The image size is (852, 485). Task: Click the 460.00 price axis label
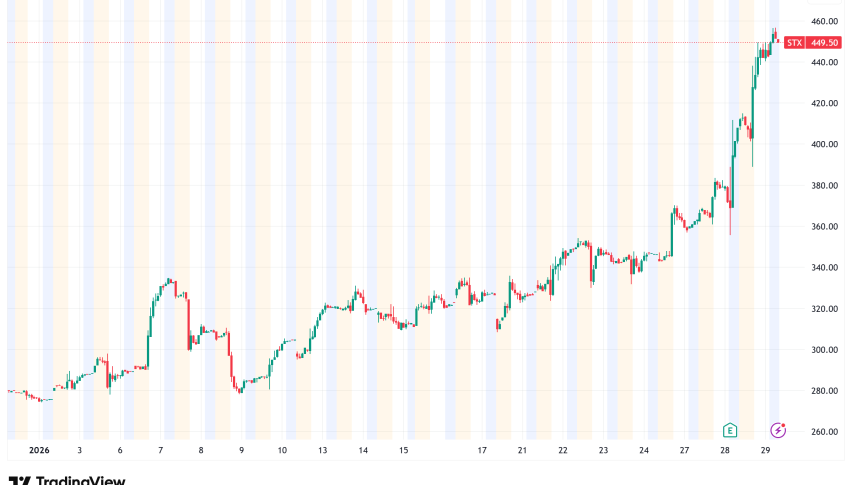coord(825,21)
